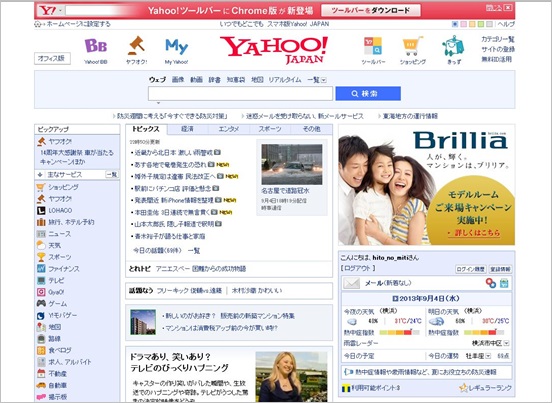The image size is (552, 403).
Task: Expand the date header 2013年9月4日 arrow
Action: 395,298
